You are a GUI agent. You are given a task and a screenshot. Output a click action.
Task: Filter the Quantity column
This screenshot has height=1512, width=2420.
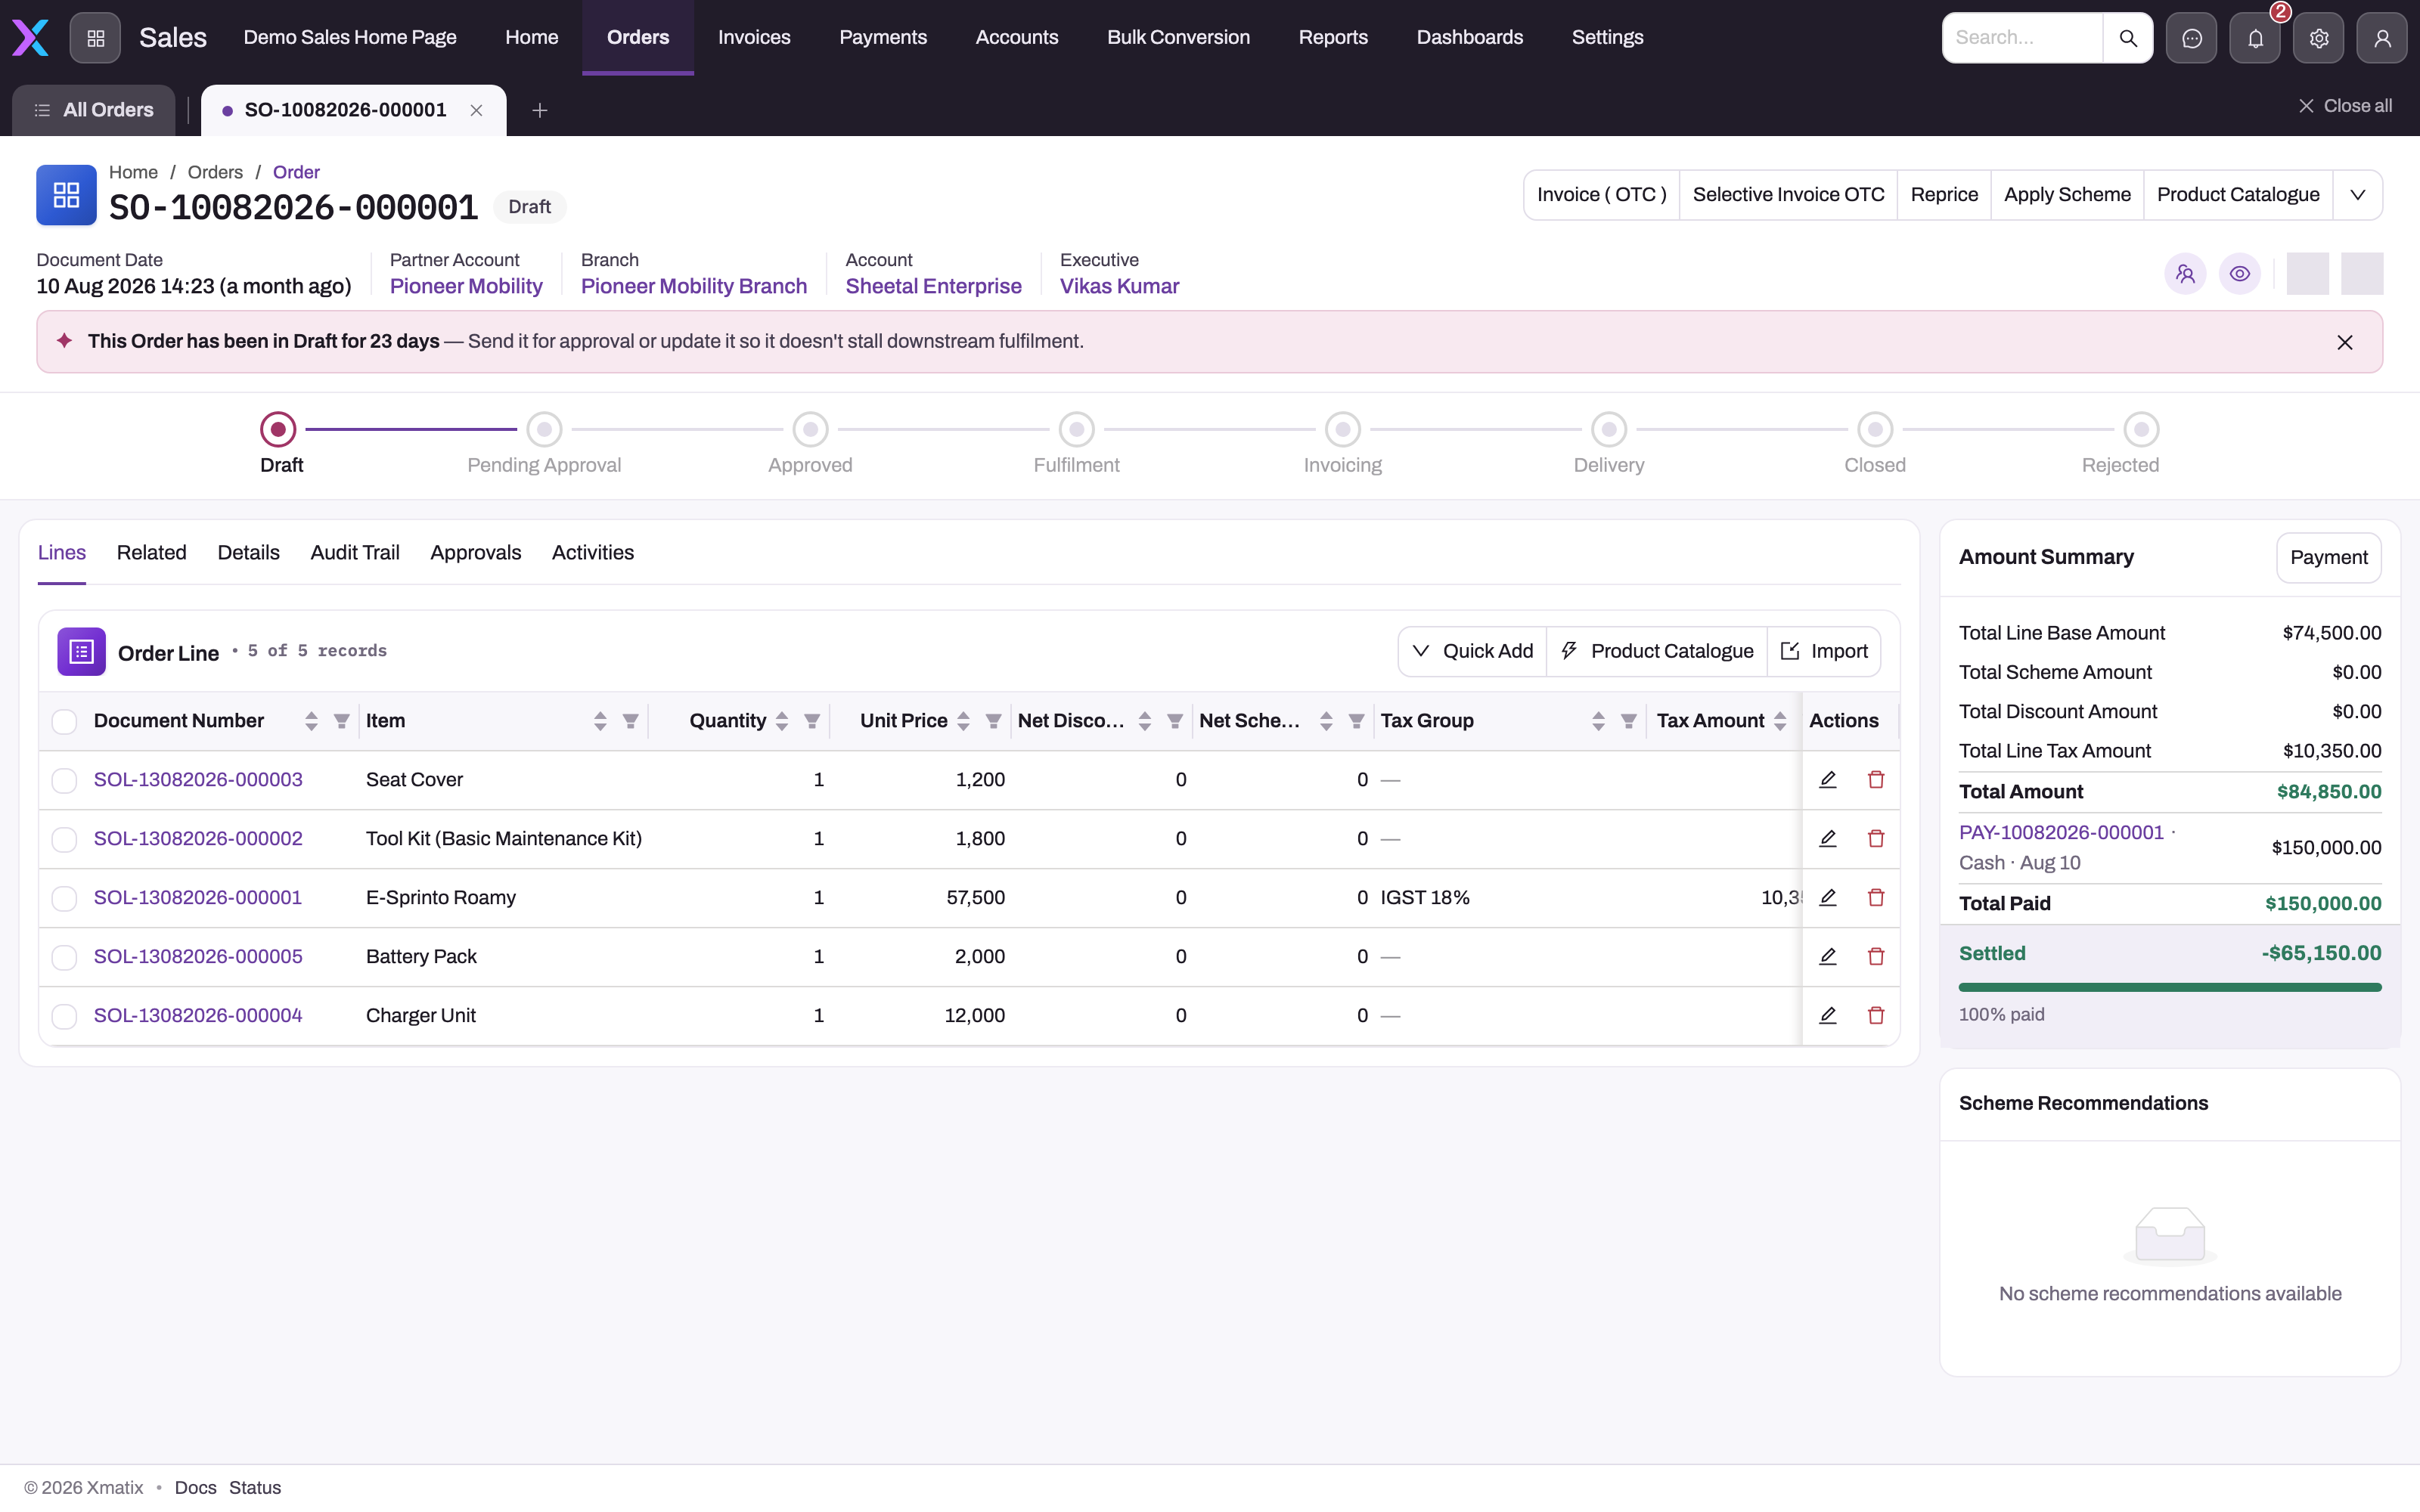click(812, 721)
